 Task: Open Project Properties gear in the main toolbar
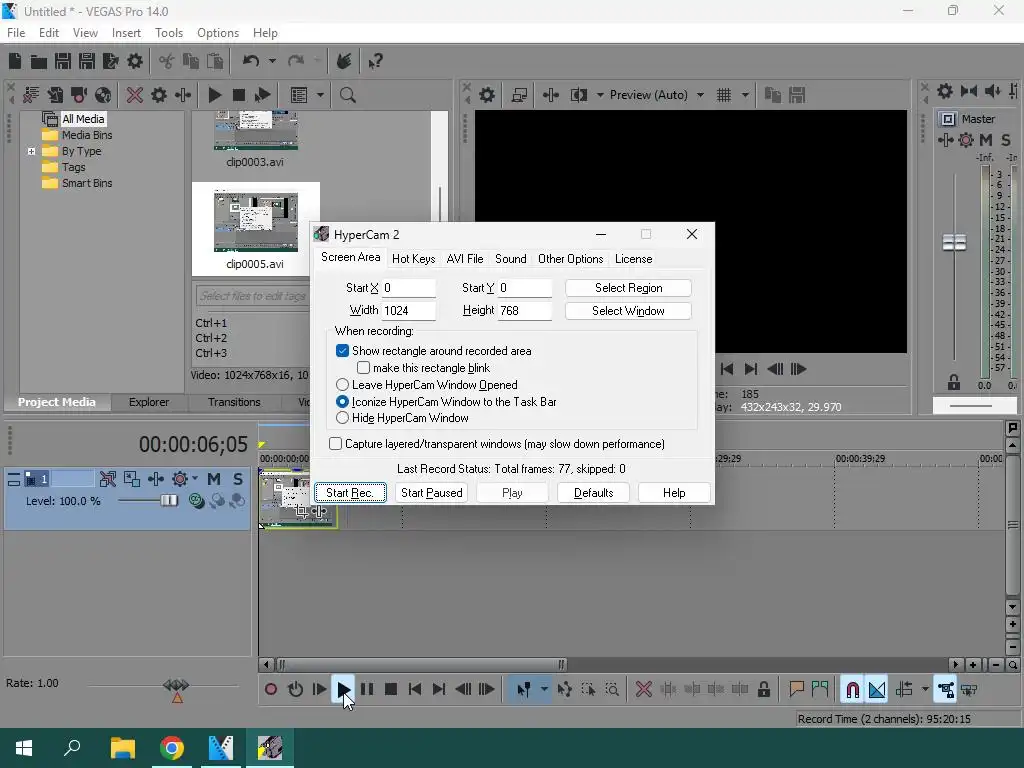point(135,61)
